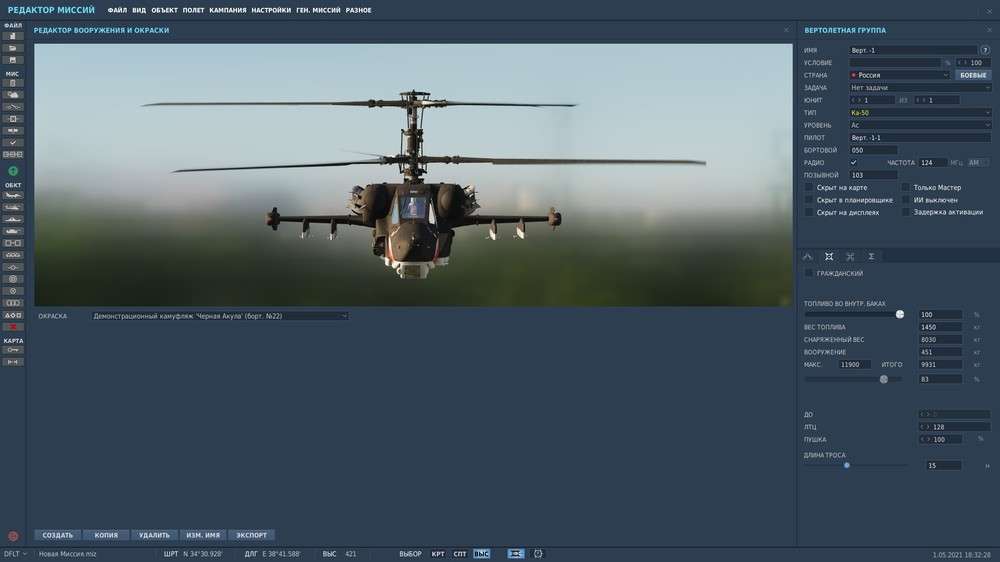Open the 'Настройки' menu
Viewport: 1000px width, 562px height.
pos(271,10)
